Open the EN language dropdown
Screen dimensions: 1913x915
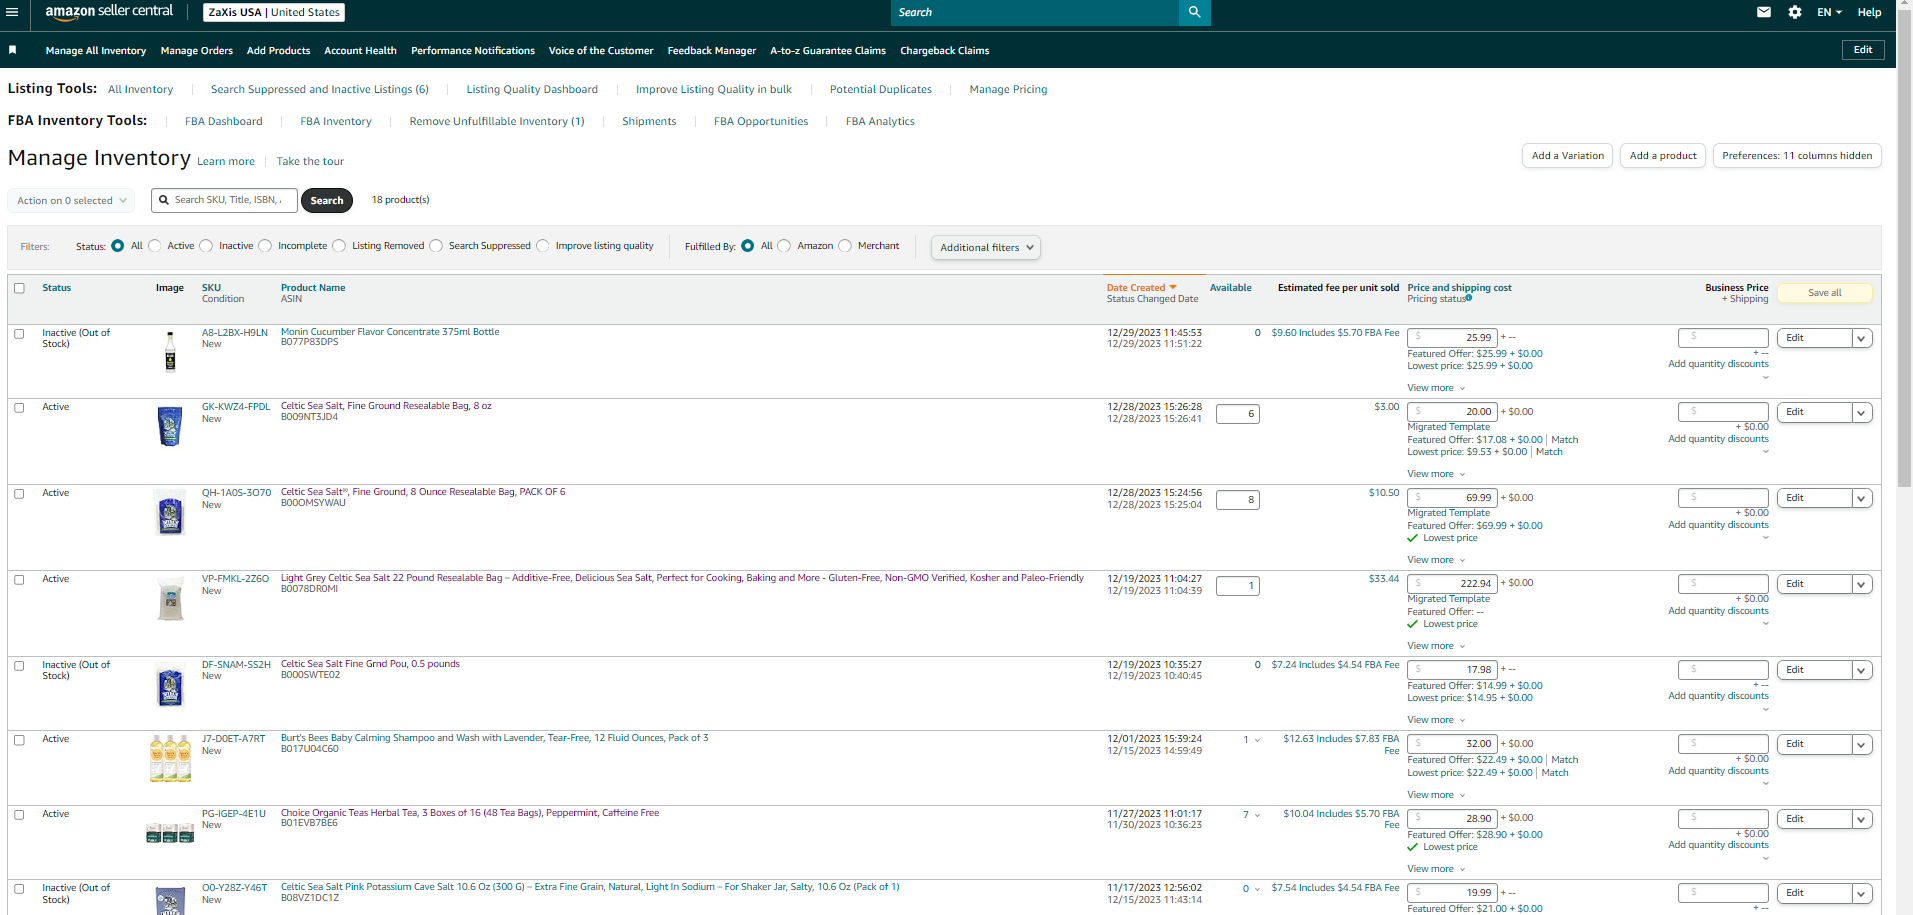pyautogui.click(x=1829, y=12)
